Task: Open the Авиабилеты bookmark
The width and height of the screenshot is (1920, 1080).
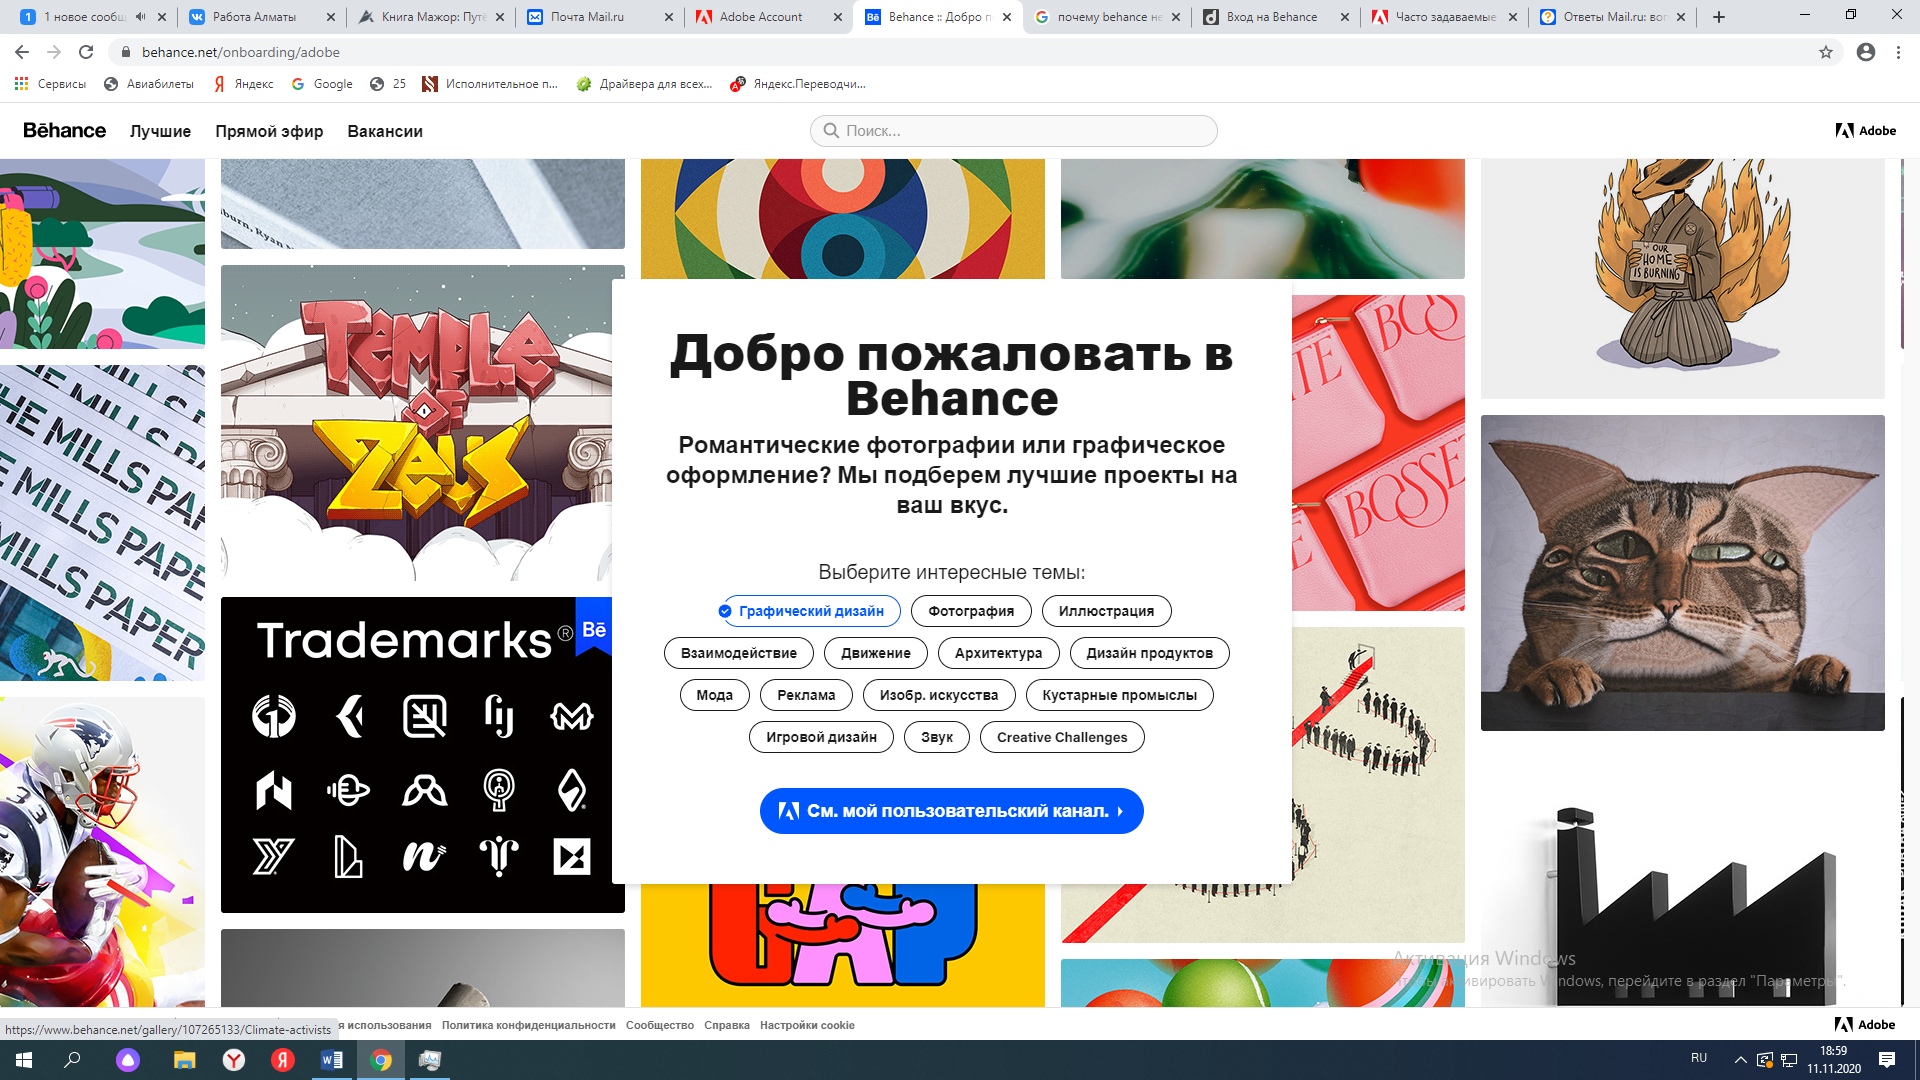Action: [x=149, y=84]
